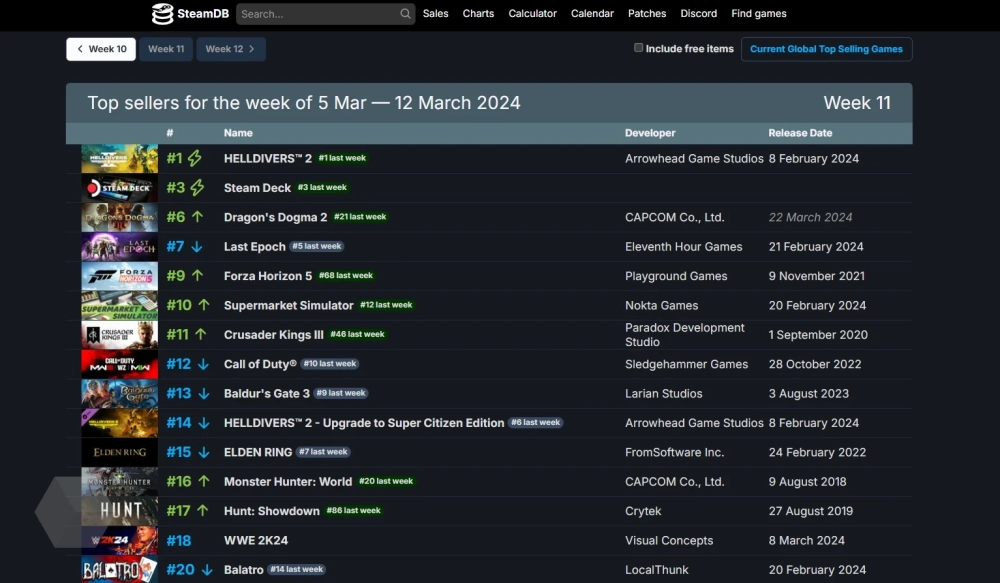Type in the Search input field
The width and height of the screenshot is (1000, 583).
317,14
